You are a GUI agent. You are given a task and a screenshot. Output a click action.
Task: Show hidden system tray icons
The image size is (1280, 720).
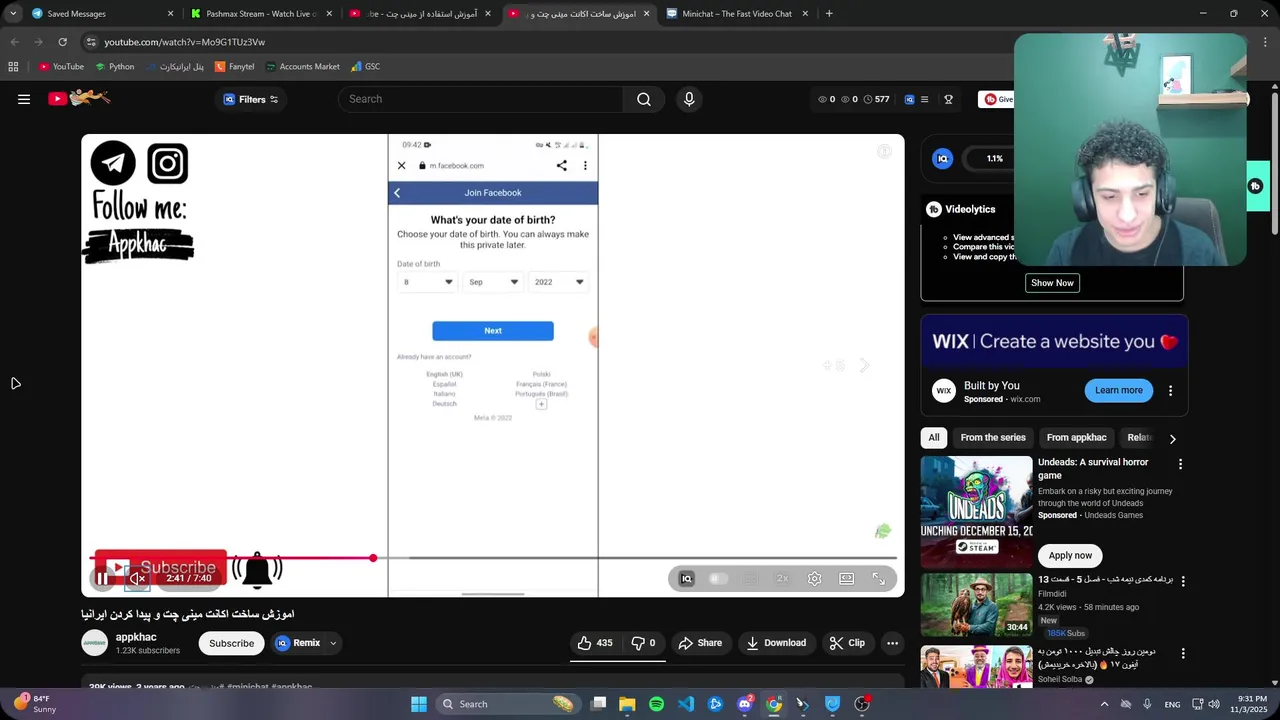tap(1104, 704)
